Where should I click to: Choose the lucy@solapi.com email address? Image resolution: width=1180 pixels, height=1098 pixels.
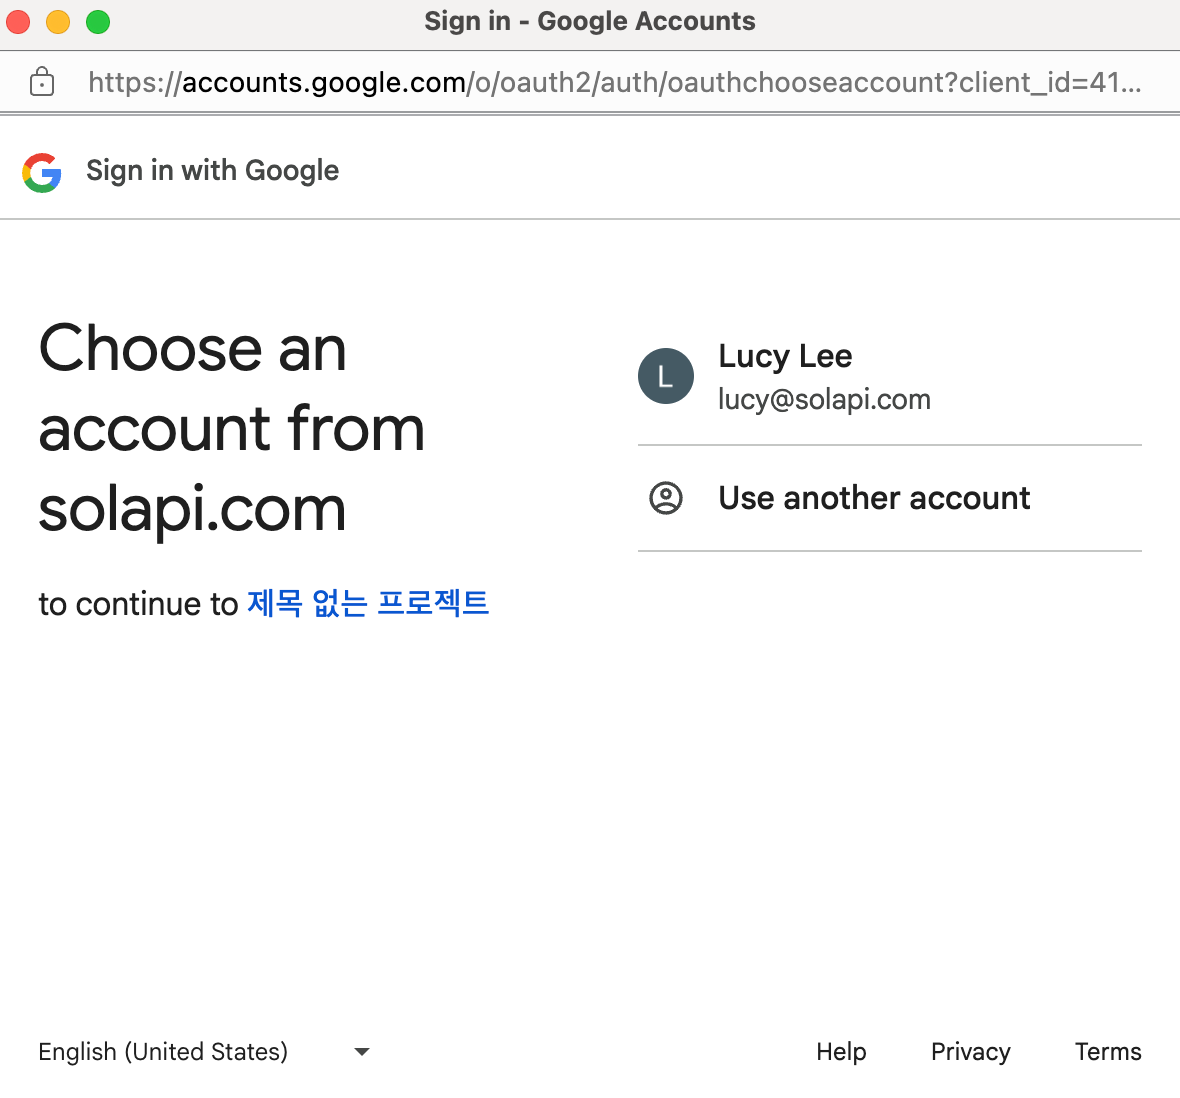(824, 400)
